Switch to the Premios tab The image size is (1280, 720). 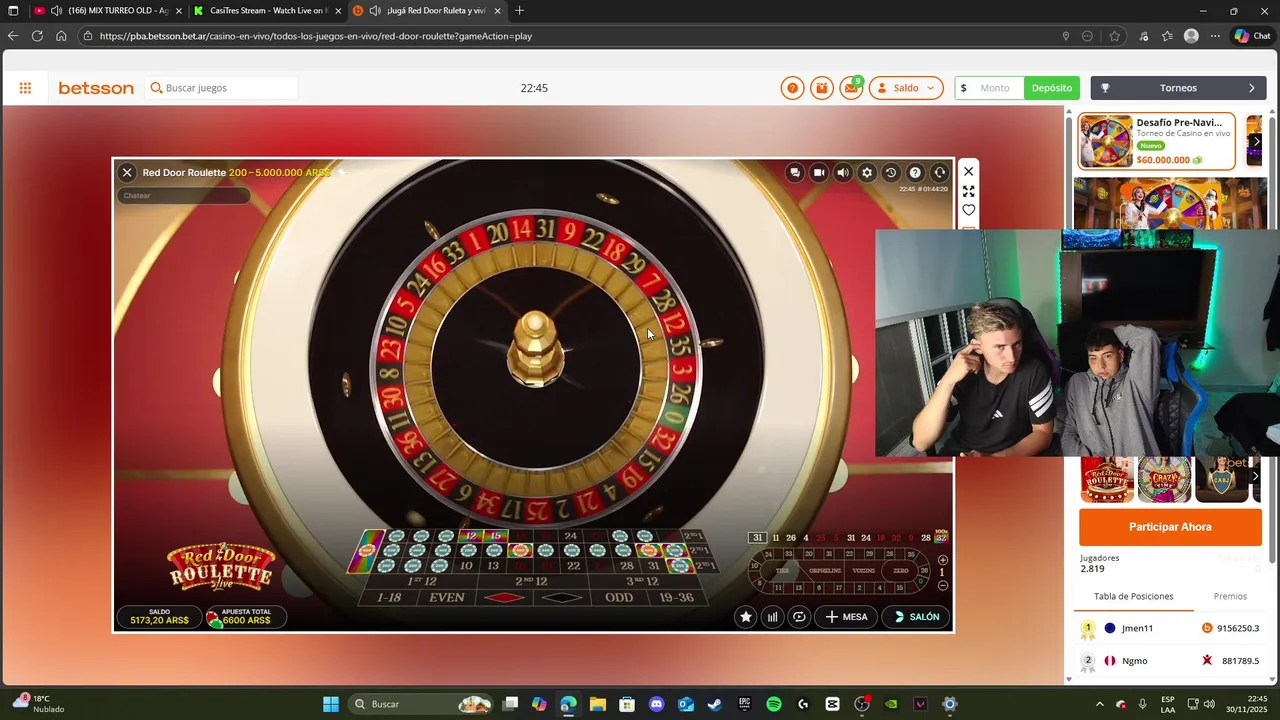pyautogui.click(x=1230, y=596)
